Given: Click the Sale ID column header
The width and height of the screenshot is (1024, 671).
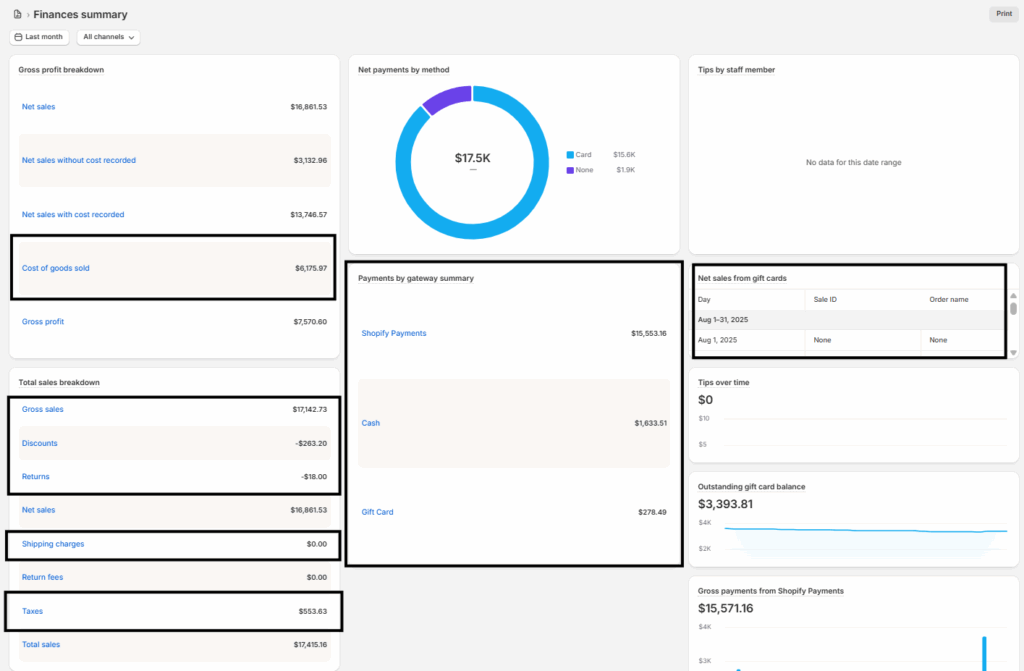Looking at the screenshot, I should [826, 299].
